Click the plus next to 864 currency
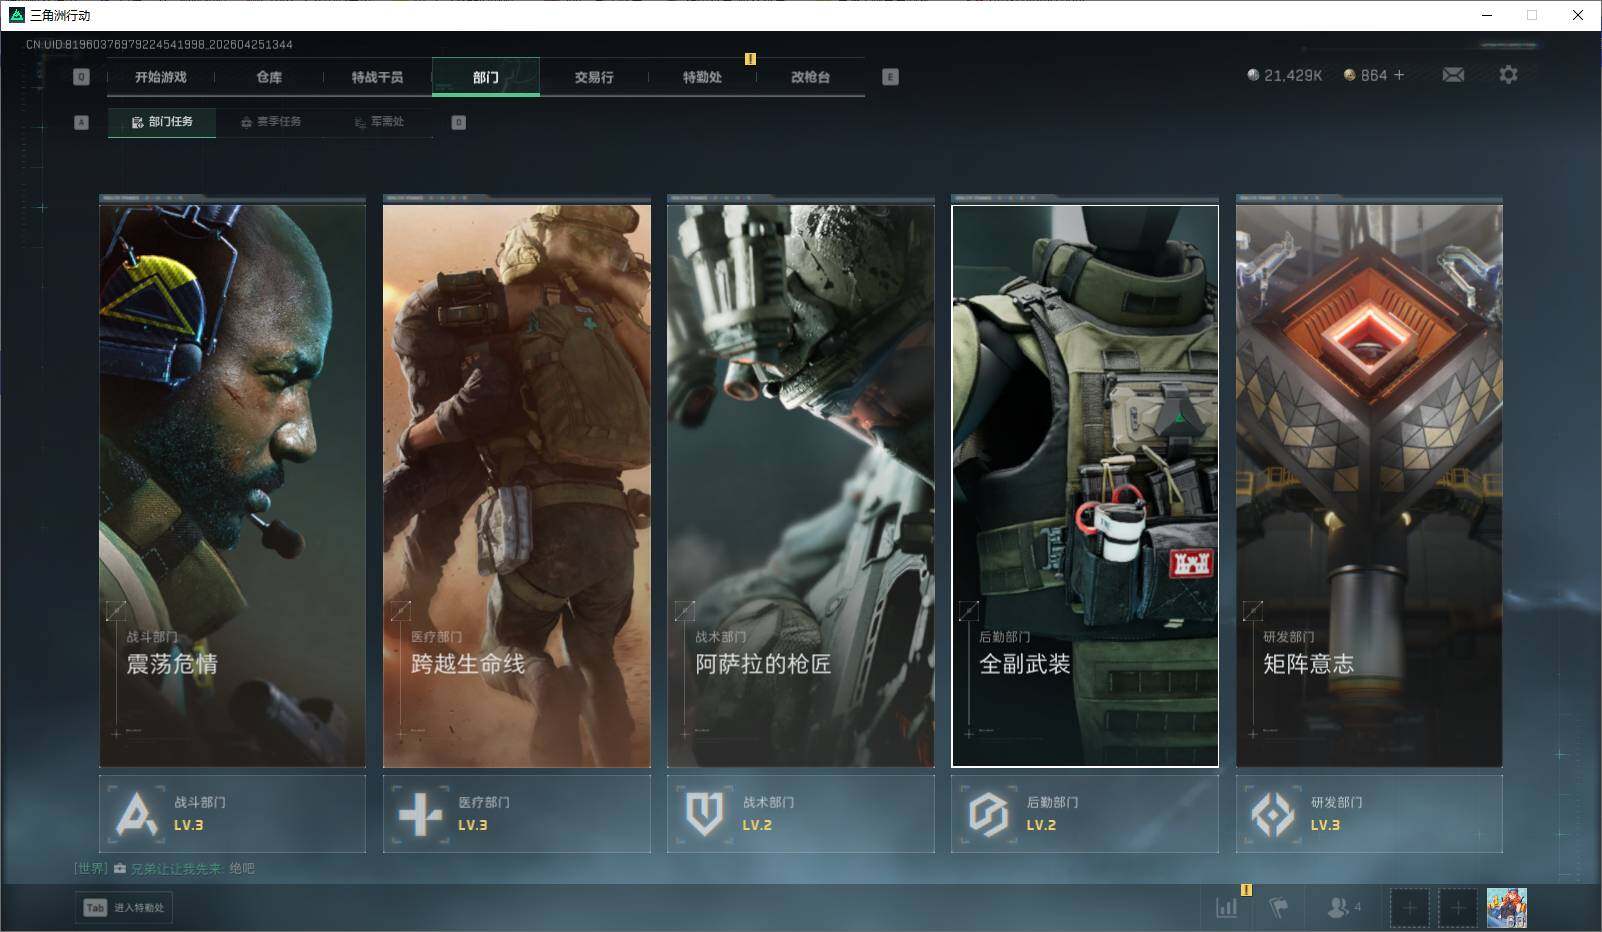1602x932 pixels. pyautogui.click(x=1399, y=75)
